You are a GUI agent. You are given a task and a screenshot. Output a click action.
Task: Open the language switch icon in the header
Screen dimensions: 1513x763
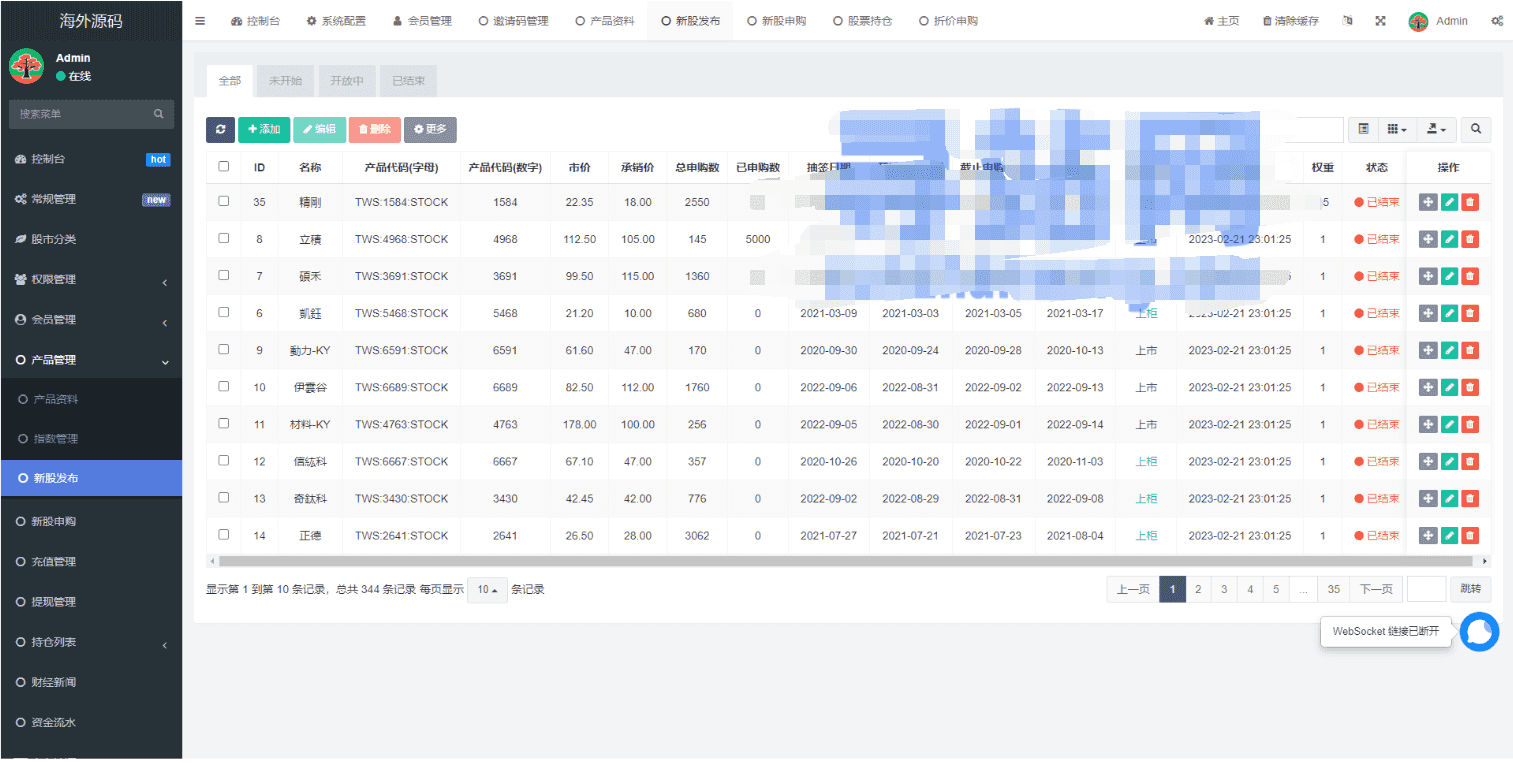click(x=1348, y=21)
